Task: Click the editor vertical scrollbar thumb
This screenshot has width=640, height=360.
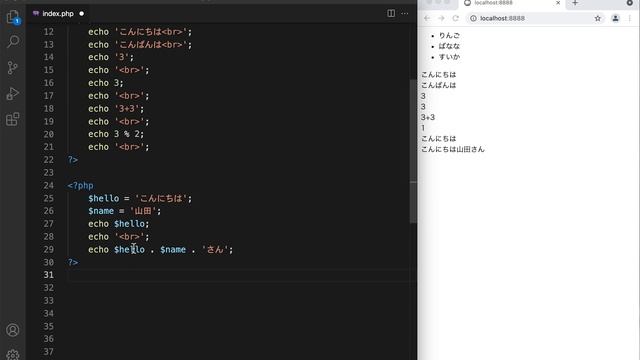Action: coord(413,151)
